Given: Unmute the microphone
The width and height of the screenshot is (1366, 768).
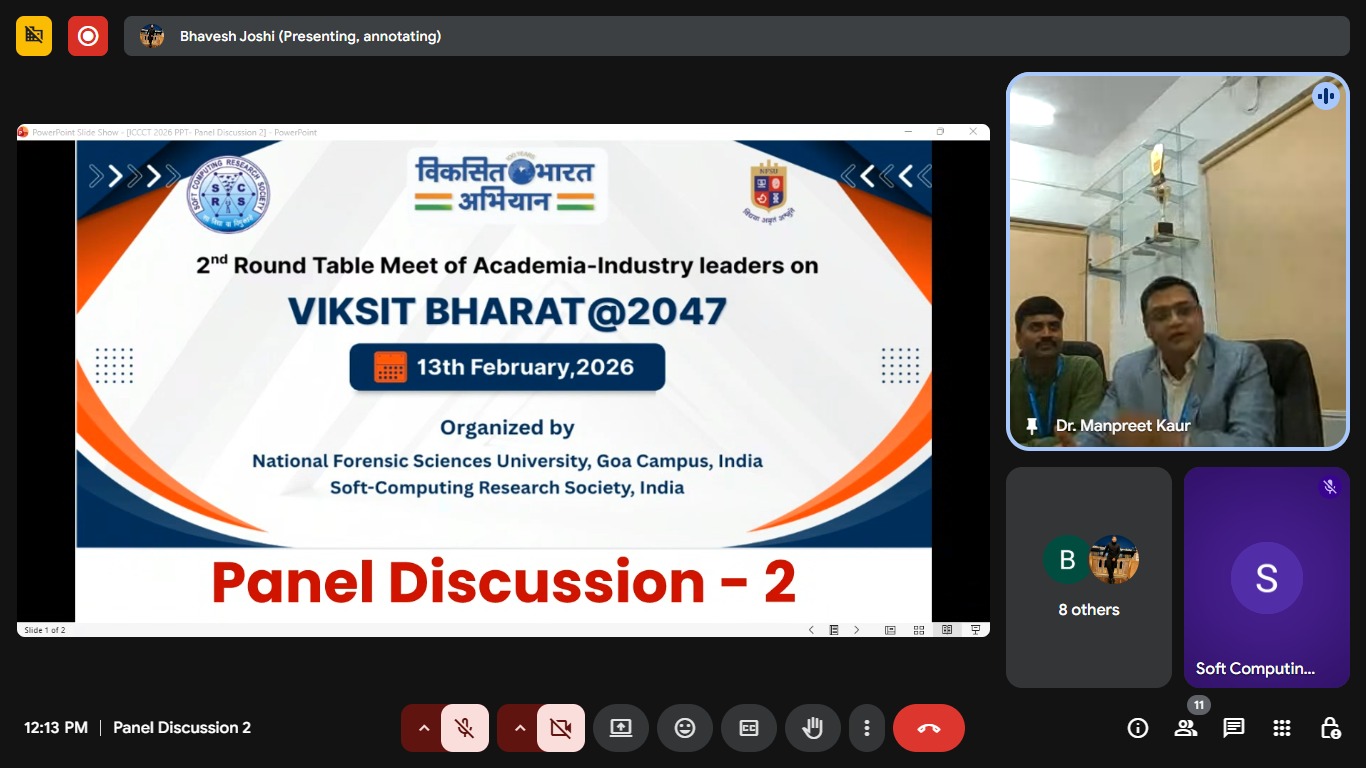Looking at the screenshot, I should (465, 728).
